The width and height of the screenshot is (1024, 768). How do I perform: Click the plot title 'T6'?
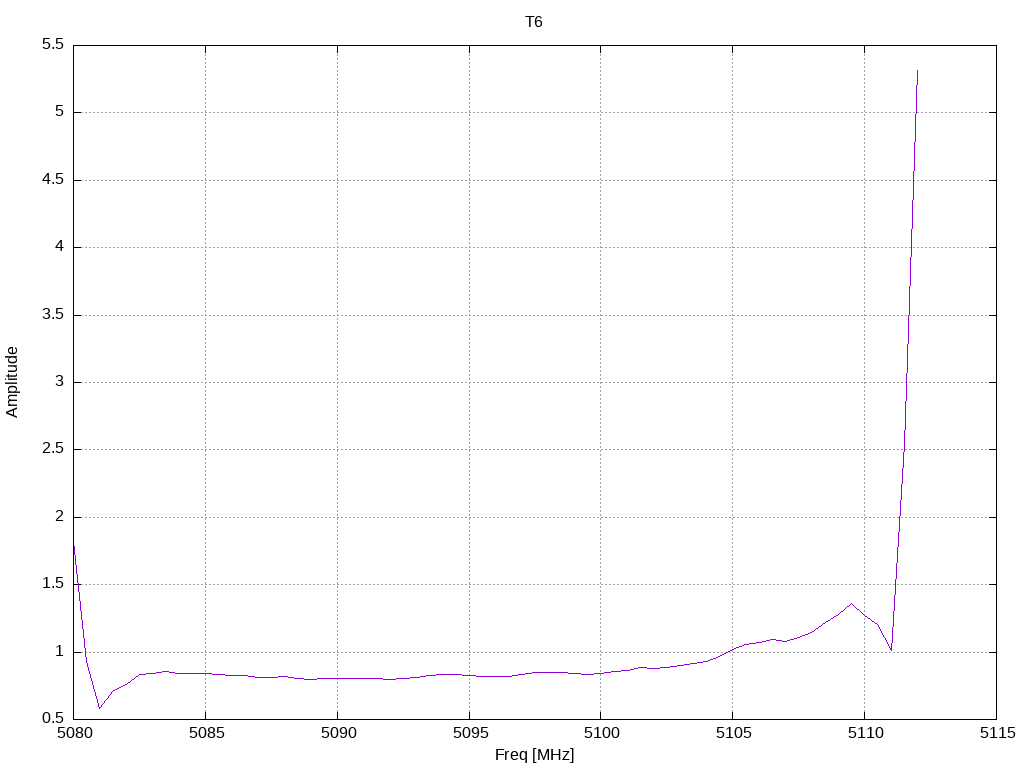tap(534, 22)
